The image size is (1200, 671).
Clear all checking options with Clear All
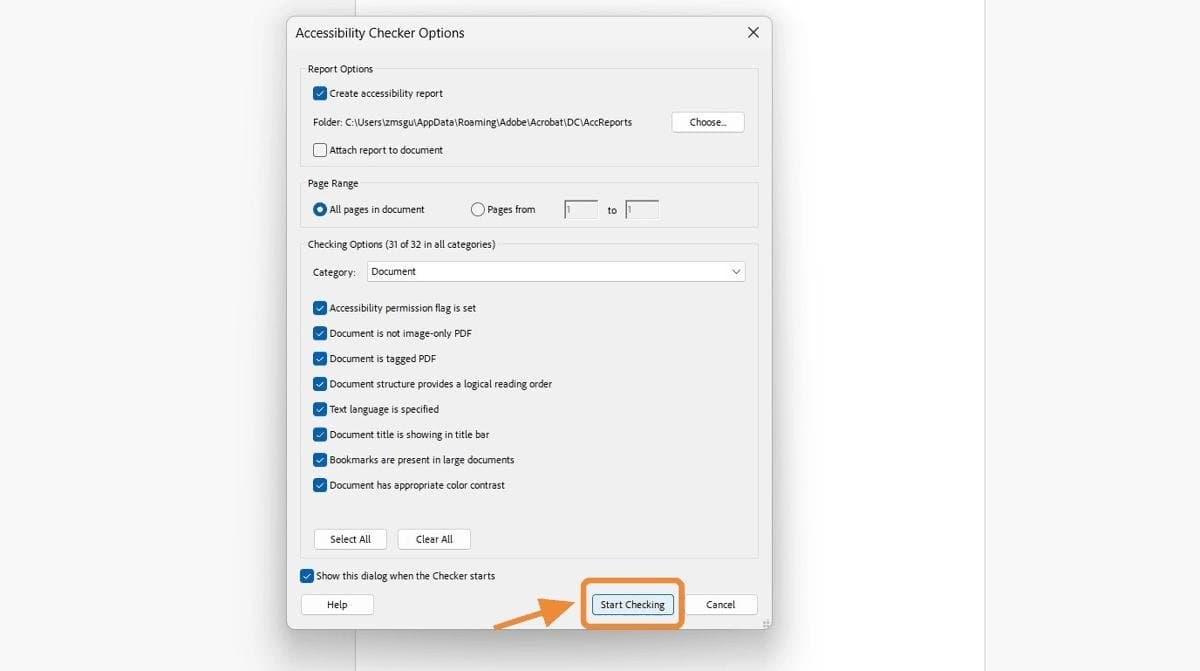pyautogui.click(x=433, y=539)
